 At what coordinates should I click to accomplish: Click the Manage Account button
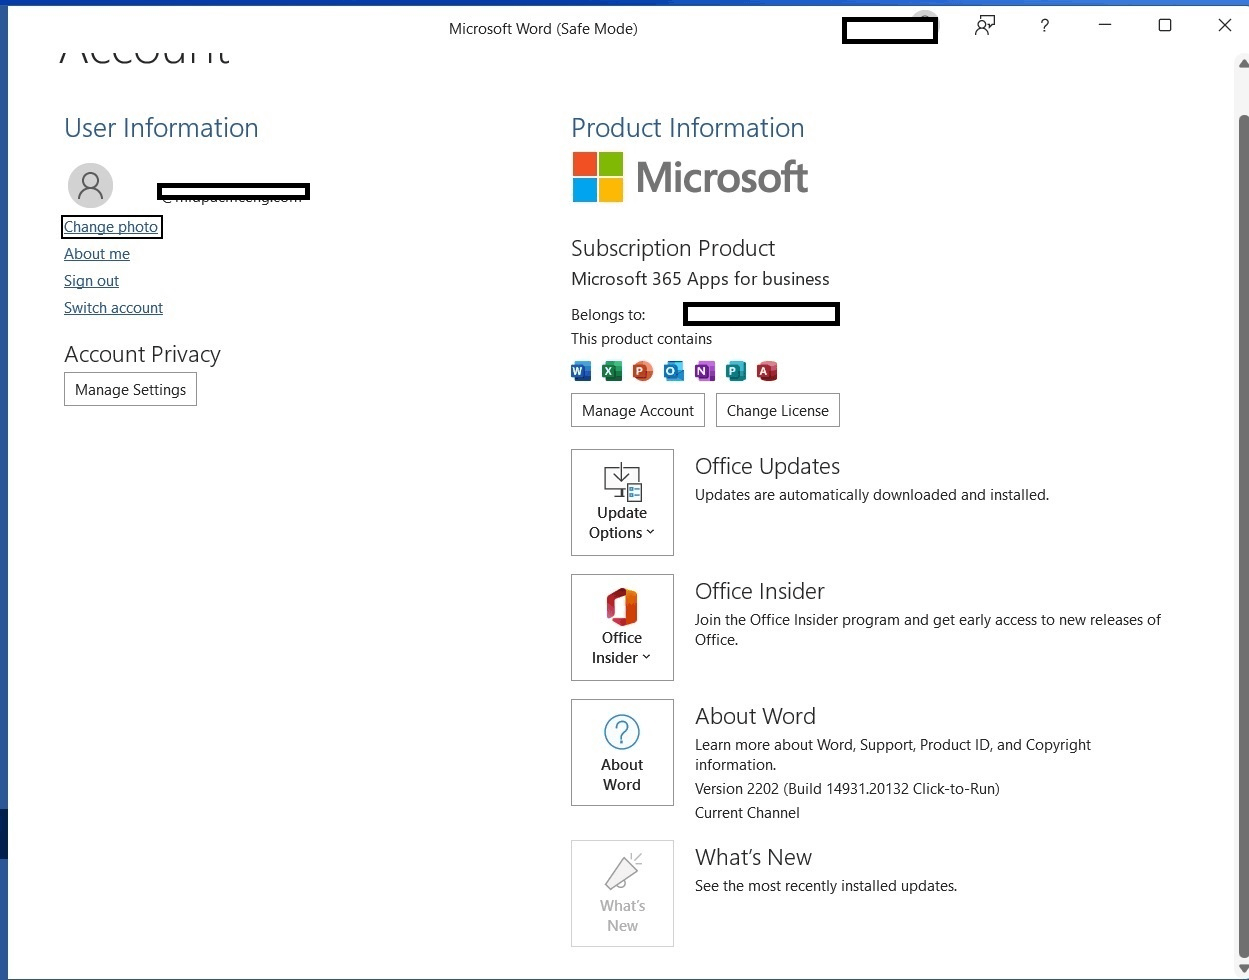pos(638,410)
